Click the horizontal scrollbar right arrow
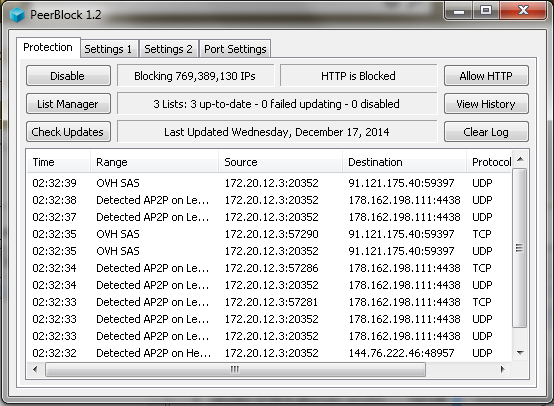The height and width of the screenshot is (406, 554). pos(502,370)
